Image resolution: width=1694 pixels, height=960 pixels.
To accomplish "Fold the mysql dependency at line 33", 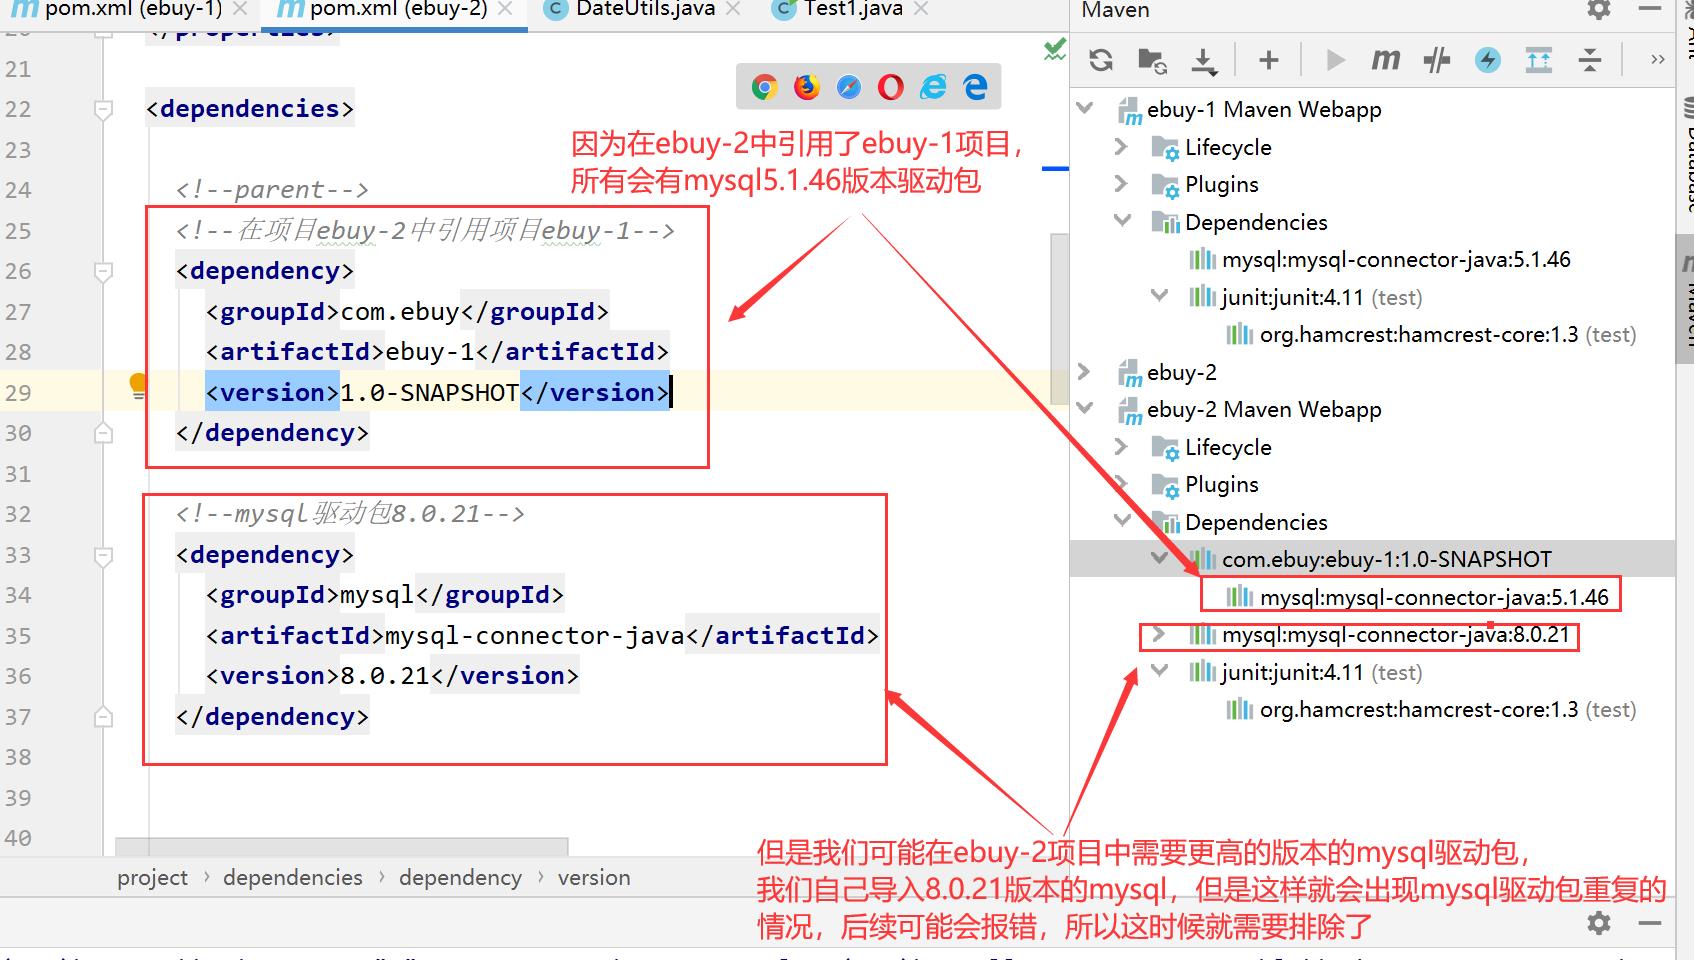I will [103, 555].
